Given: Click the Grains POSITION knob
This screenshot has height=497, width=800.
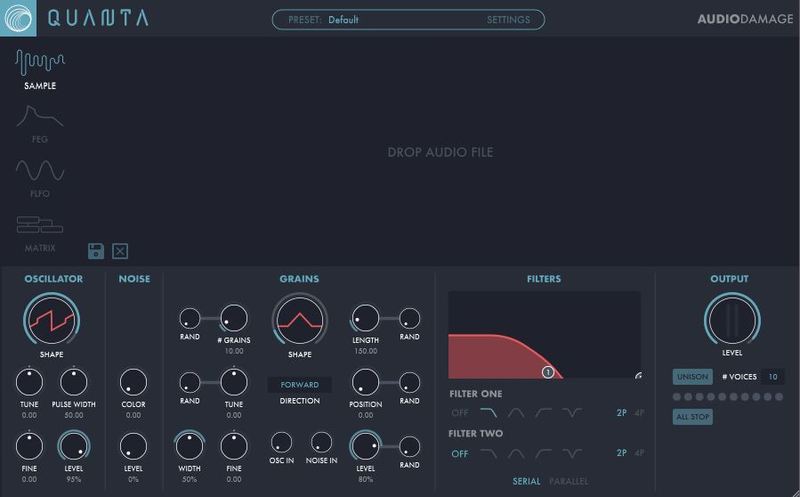Looking at the screenshot, I should click(x=365, y=382).
